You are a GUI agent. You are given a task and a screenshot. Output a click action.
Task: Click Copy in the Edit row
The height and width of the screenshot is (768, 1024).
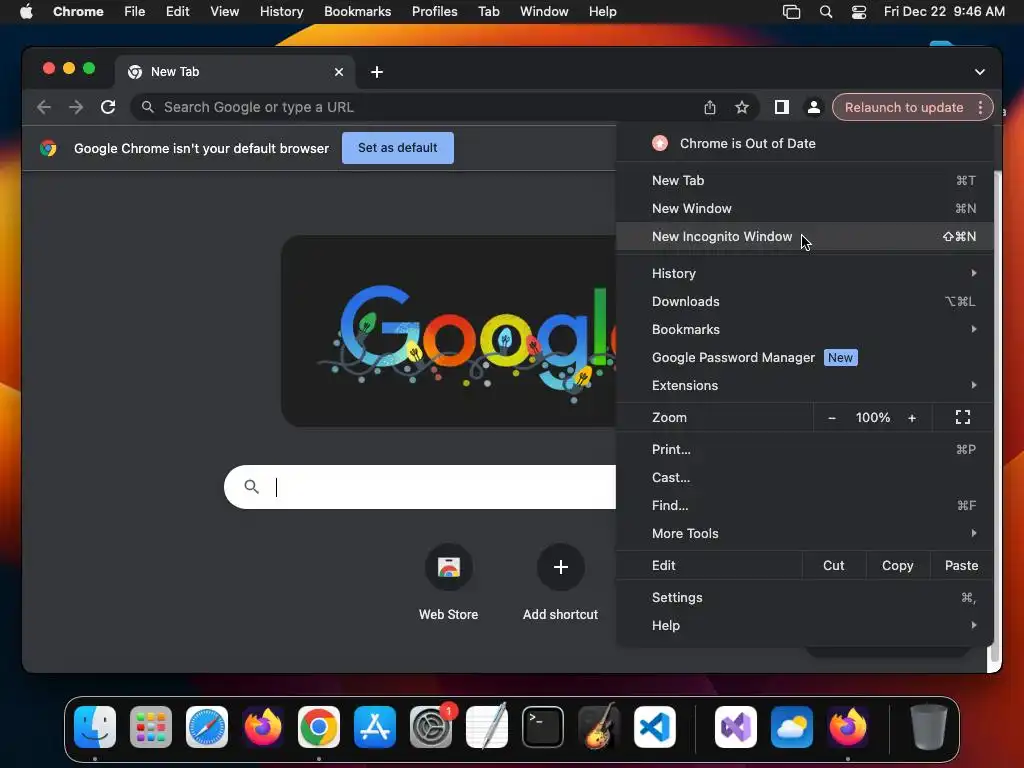[897, 566]
